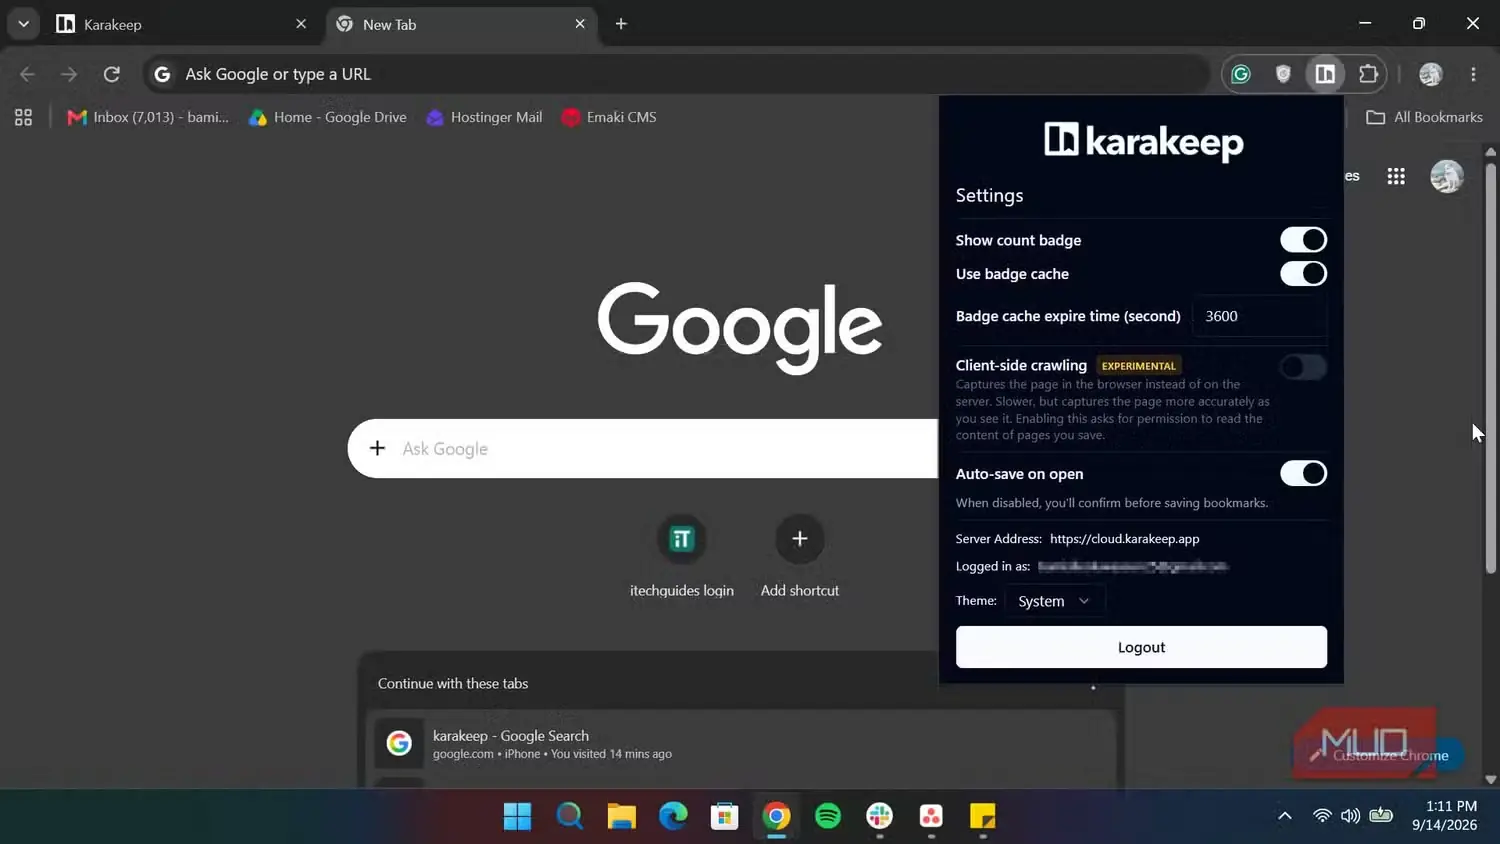1500x844 pixels.
Task: Click the Ask Google search box
Action: click(643, 448)
